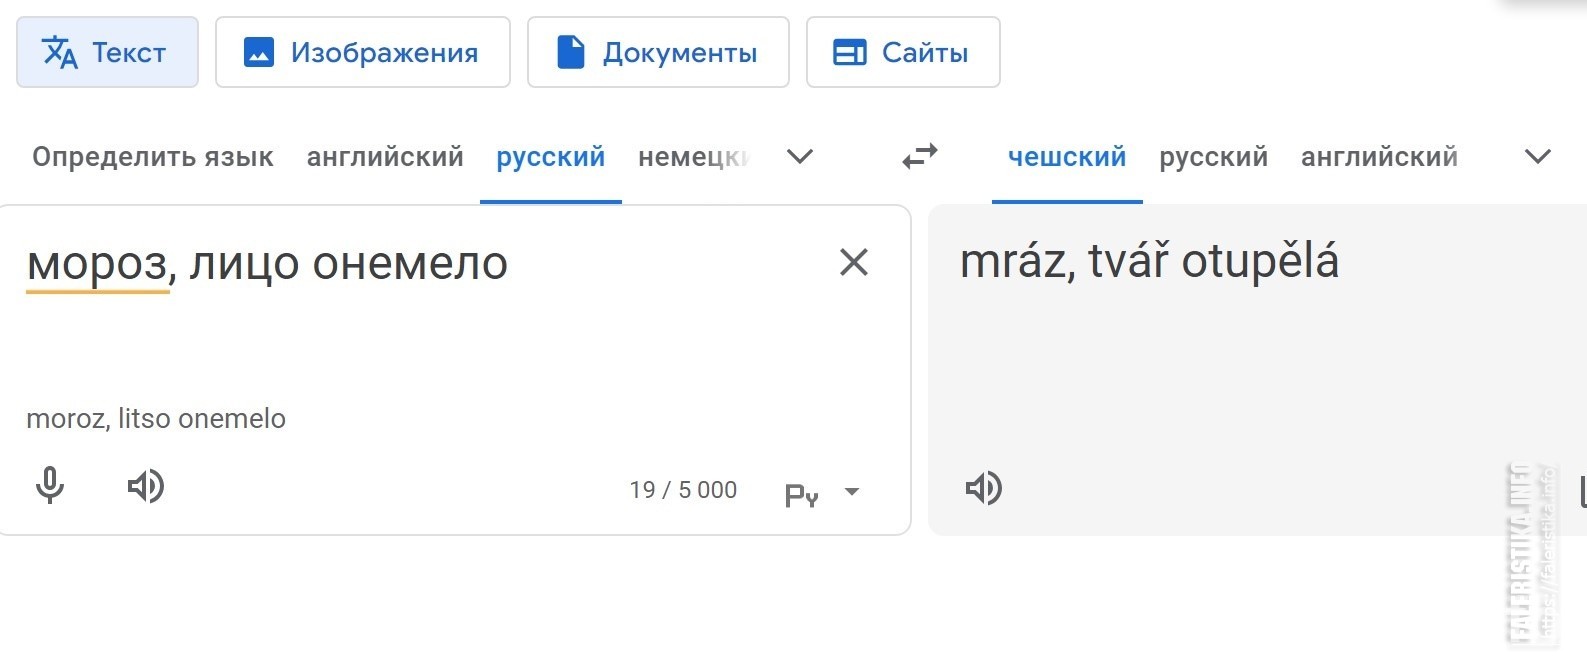This screenshot has height=665, width=1587.
Task: Set target language to русский
Action: [1213, 157]
